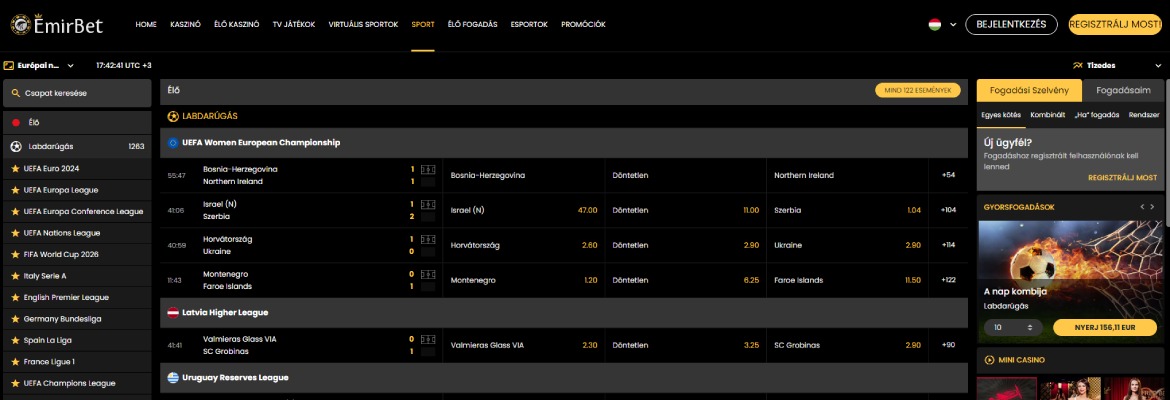Screen dimensions: 1170x400
Task: Expand the Uruguay Reserves League section
Action: [x=564, y=378]
